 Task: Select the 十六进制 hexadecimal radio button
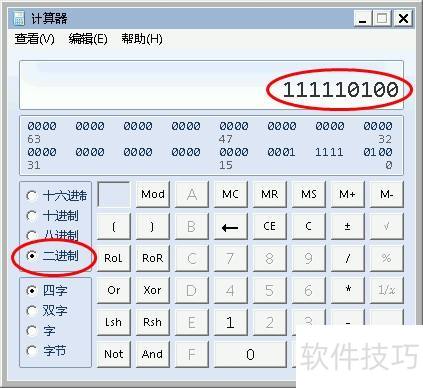point(32,196)
